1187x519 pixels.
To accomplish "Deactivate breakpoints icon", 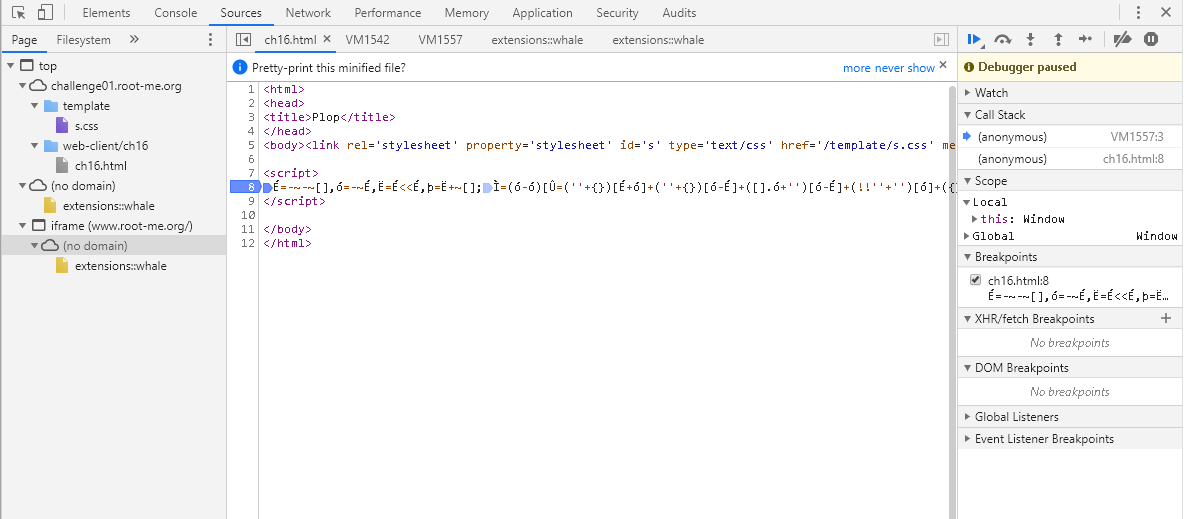I will (x=1123, y=39).
